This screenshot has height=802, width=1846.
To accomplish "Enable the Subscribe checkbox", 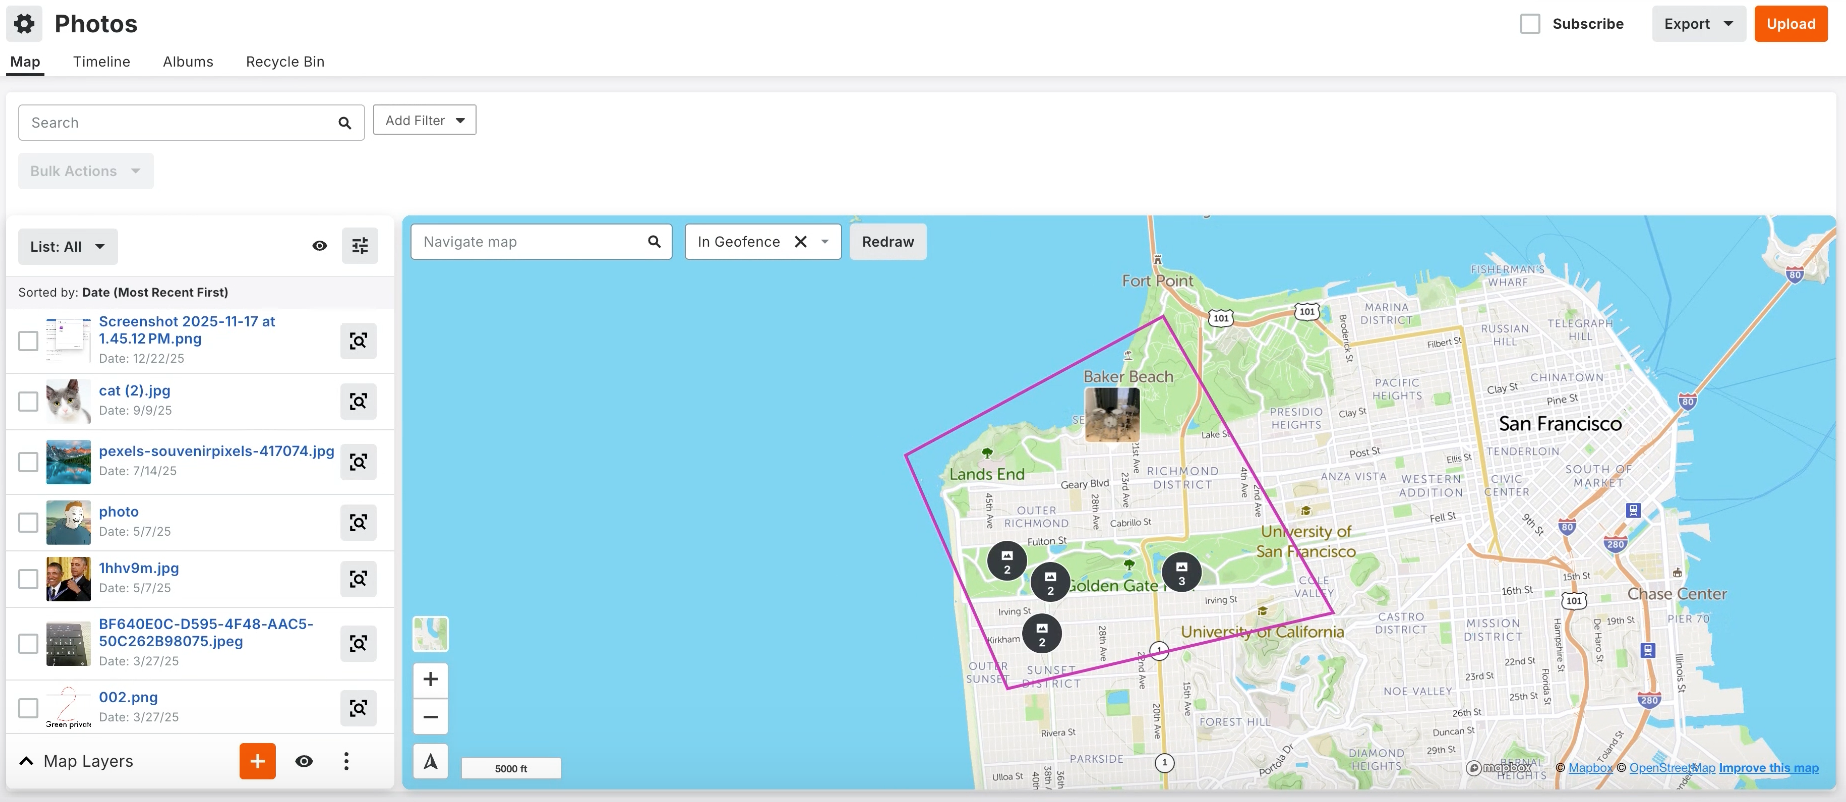I will [x=1530, y=24].
